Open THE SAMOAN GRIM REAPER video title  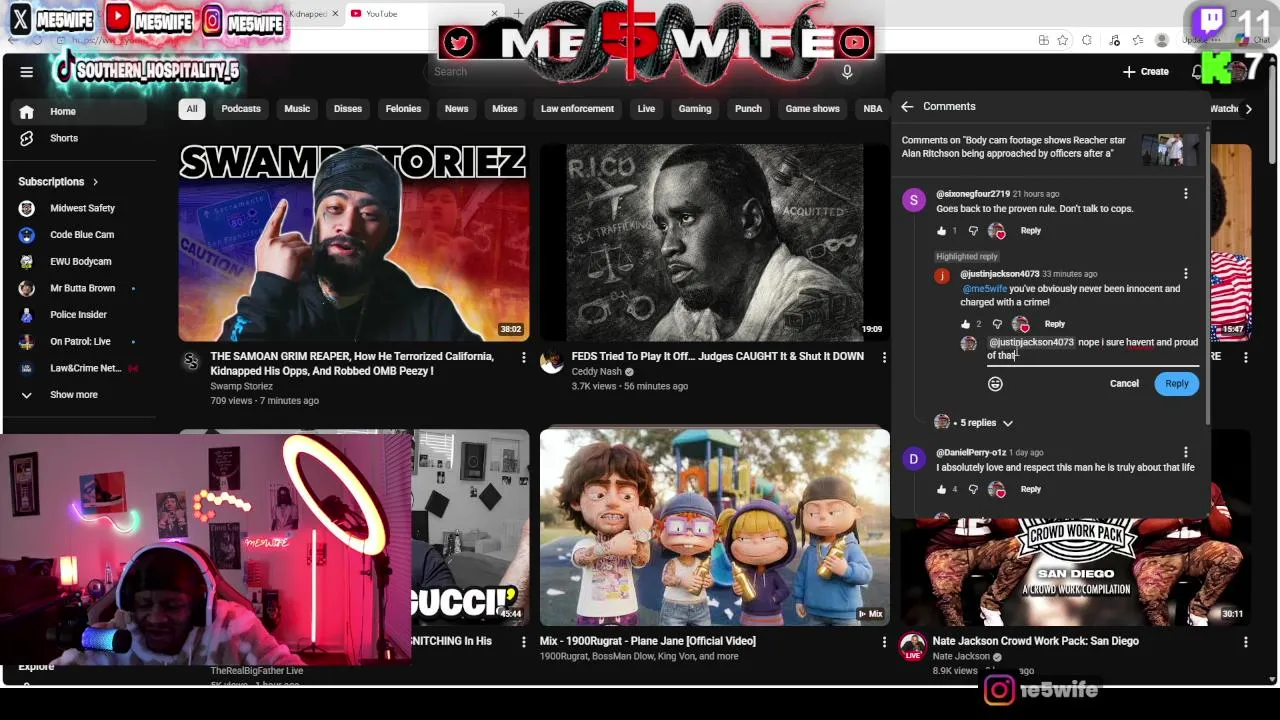(x=351, y=364)
